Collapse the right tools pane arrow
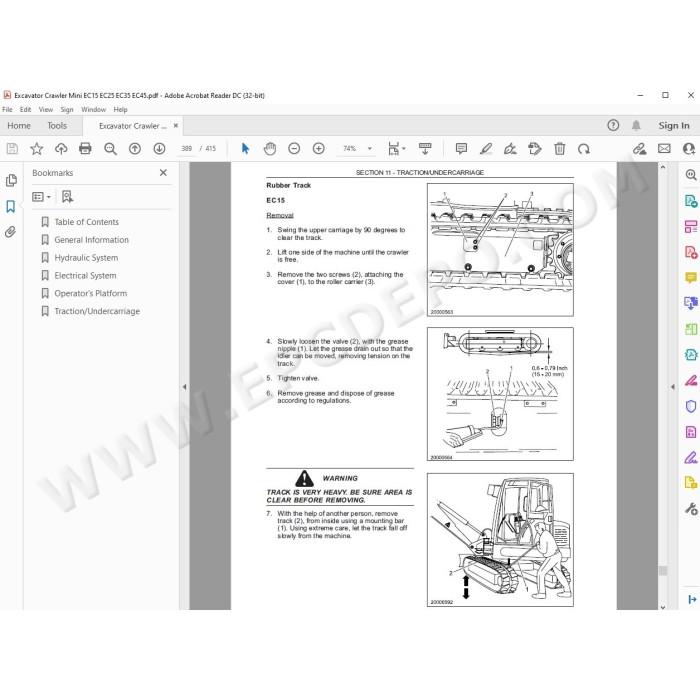 673,387
